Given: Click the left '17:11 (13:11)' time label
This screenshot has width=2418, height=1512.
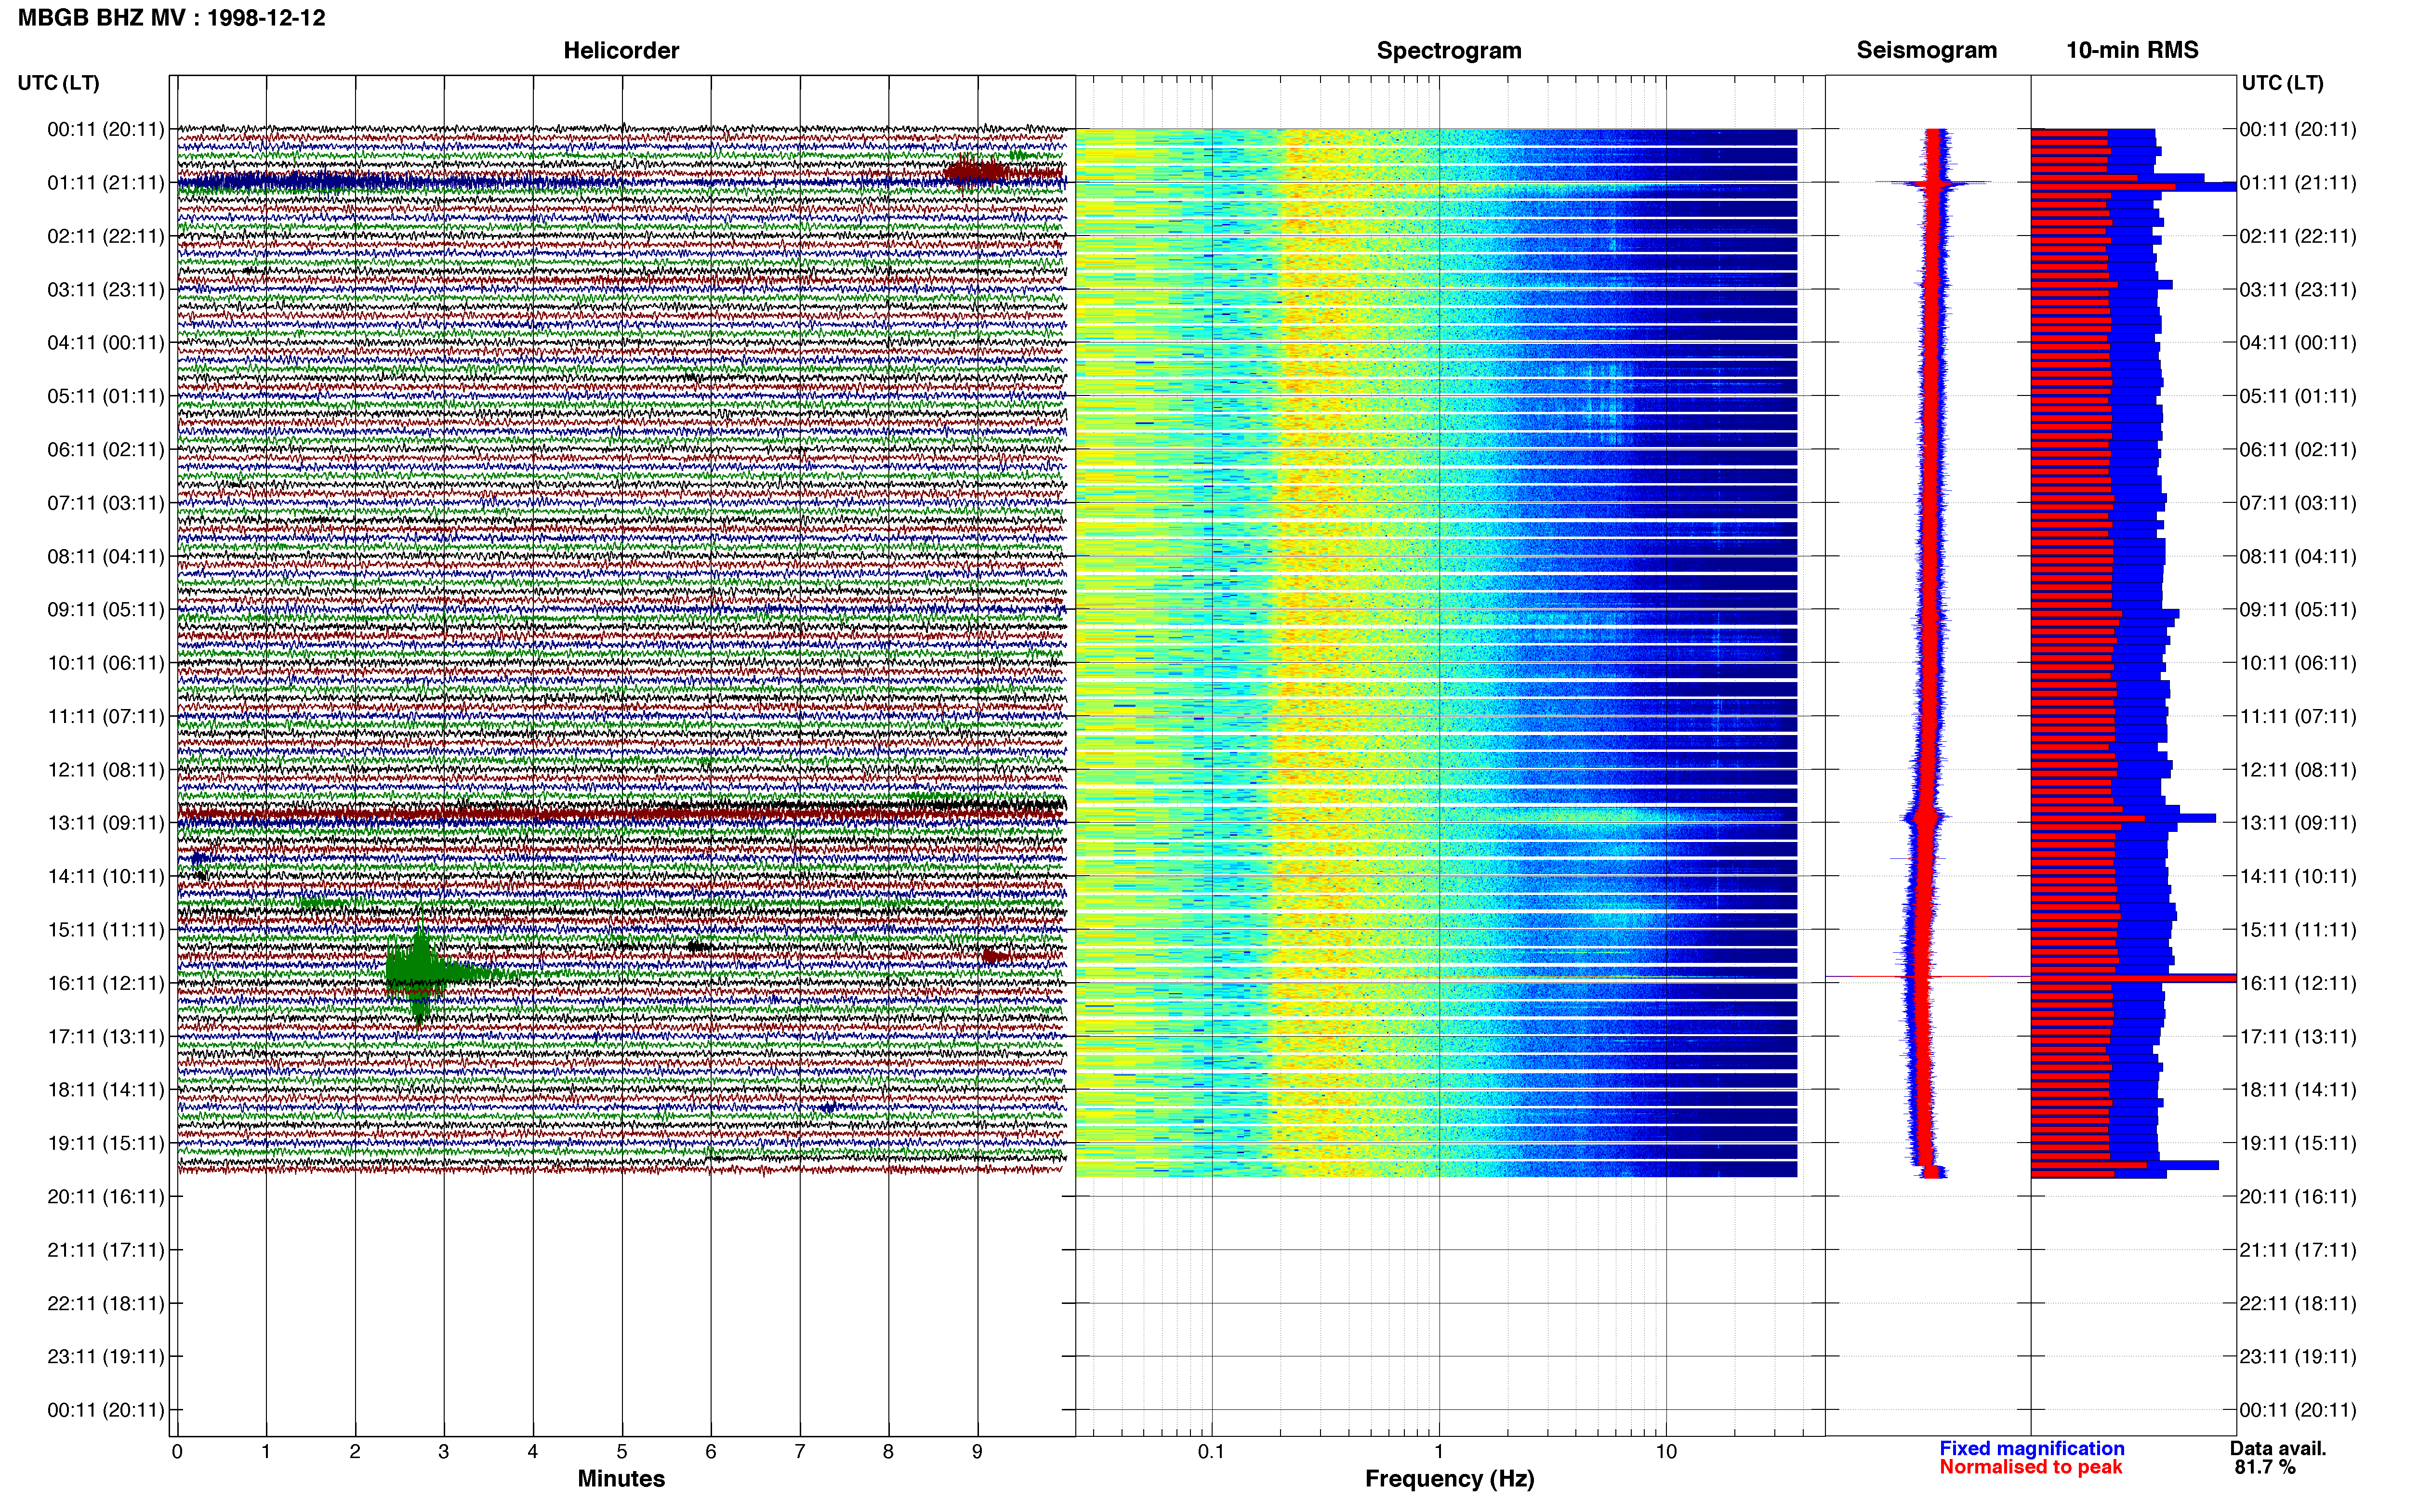Looking at the screenshot, I should click(106, 1036).
